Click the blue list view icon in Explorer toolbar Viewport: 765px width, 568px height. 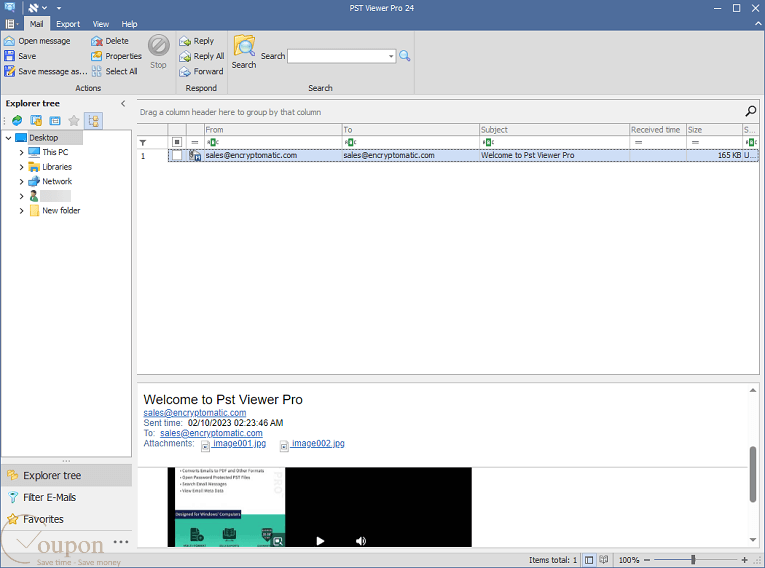coord(55,121)
